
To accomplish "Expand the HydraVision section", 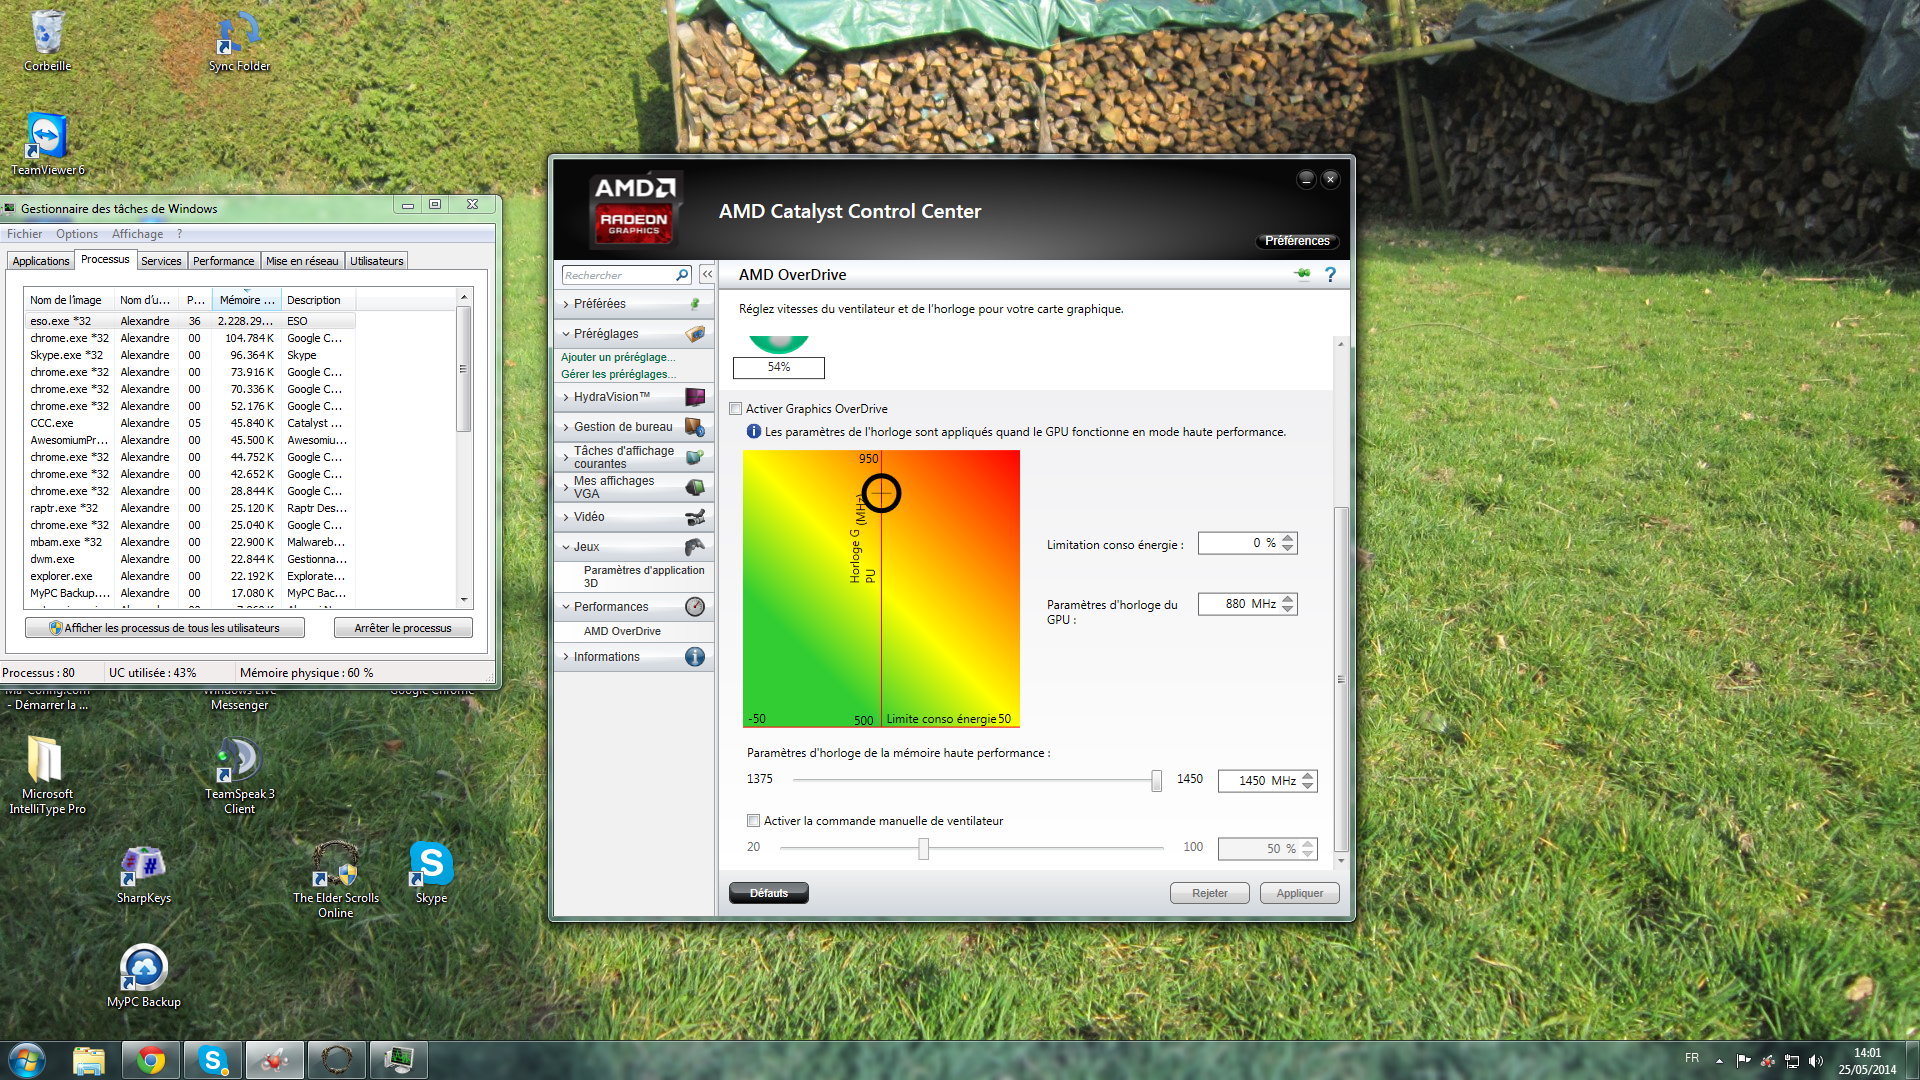I will click(x=611, y=397).
